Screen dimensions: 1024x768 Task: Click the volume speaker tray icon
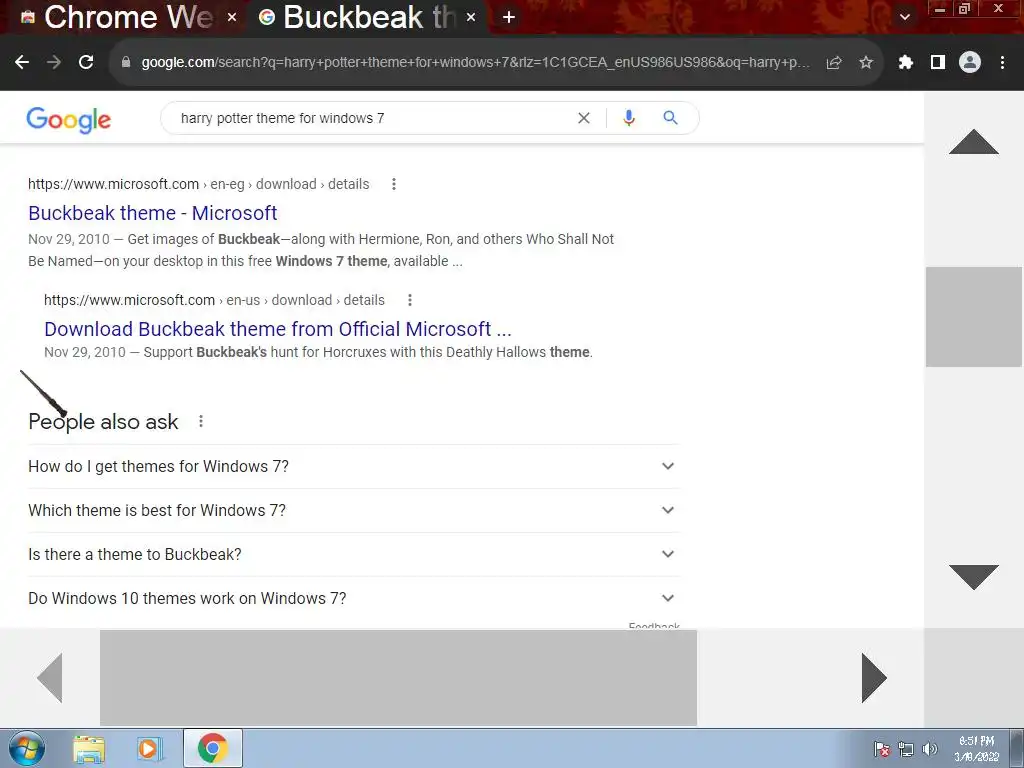pos(930,750)
